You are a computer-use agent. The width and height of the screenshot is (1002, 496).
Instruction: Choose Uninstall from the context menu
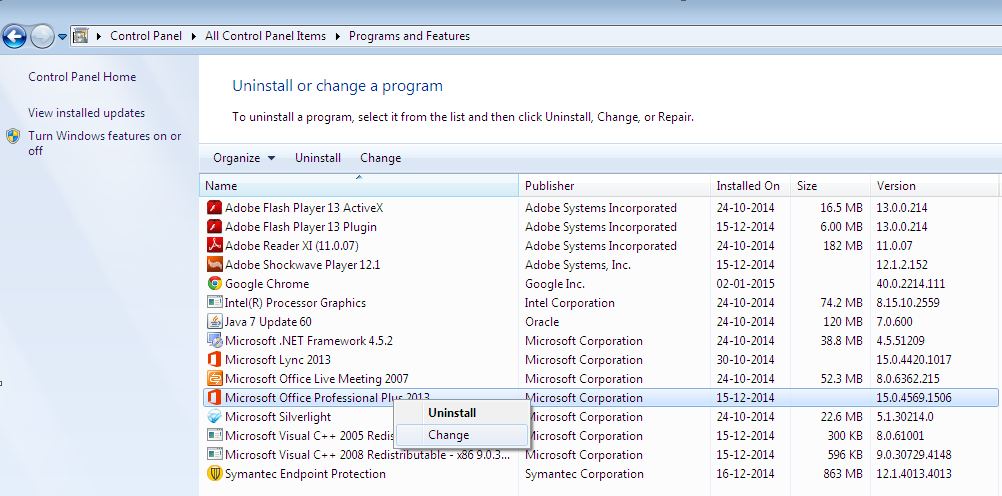pos(452,413)
